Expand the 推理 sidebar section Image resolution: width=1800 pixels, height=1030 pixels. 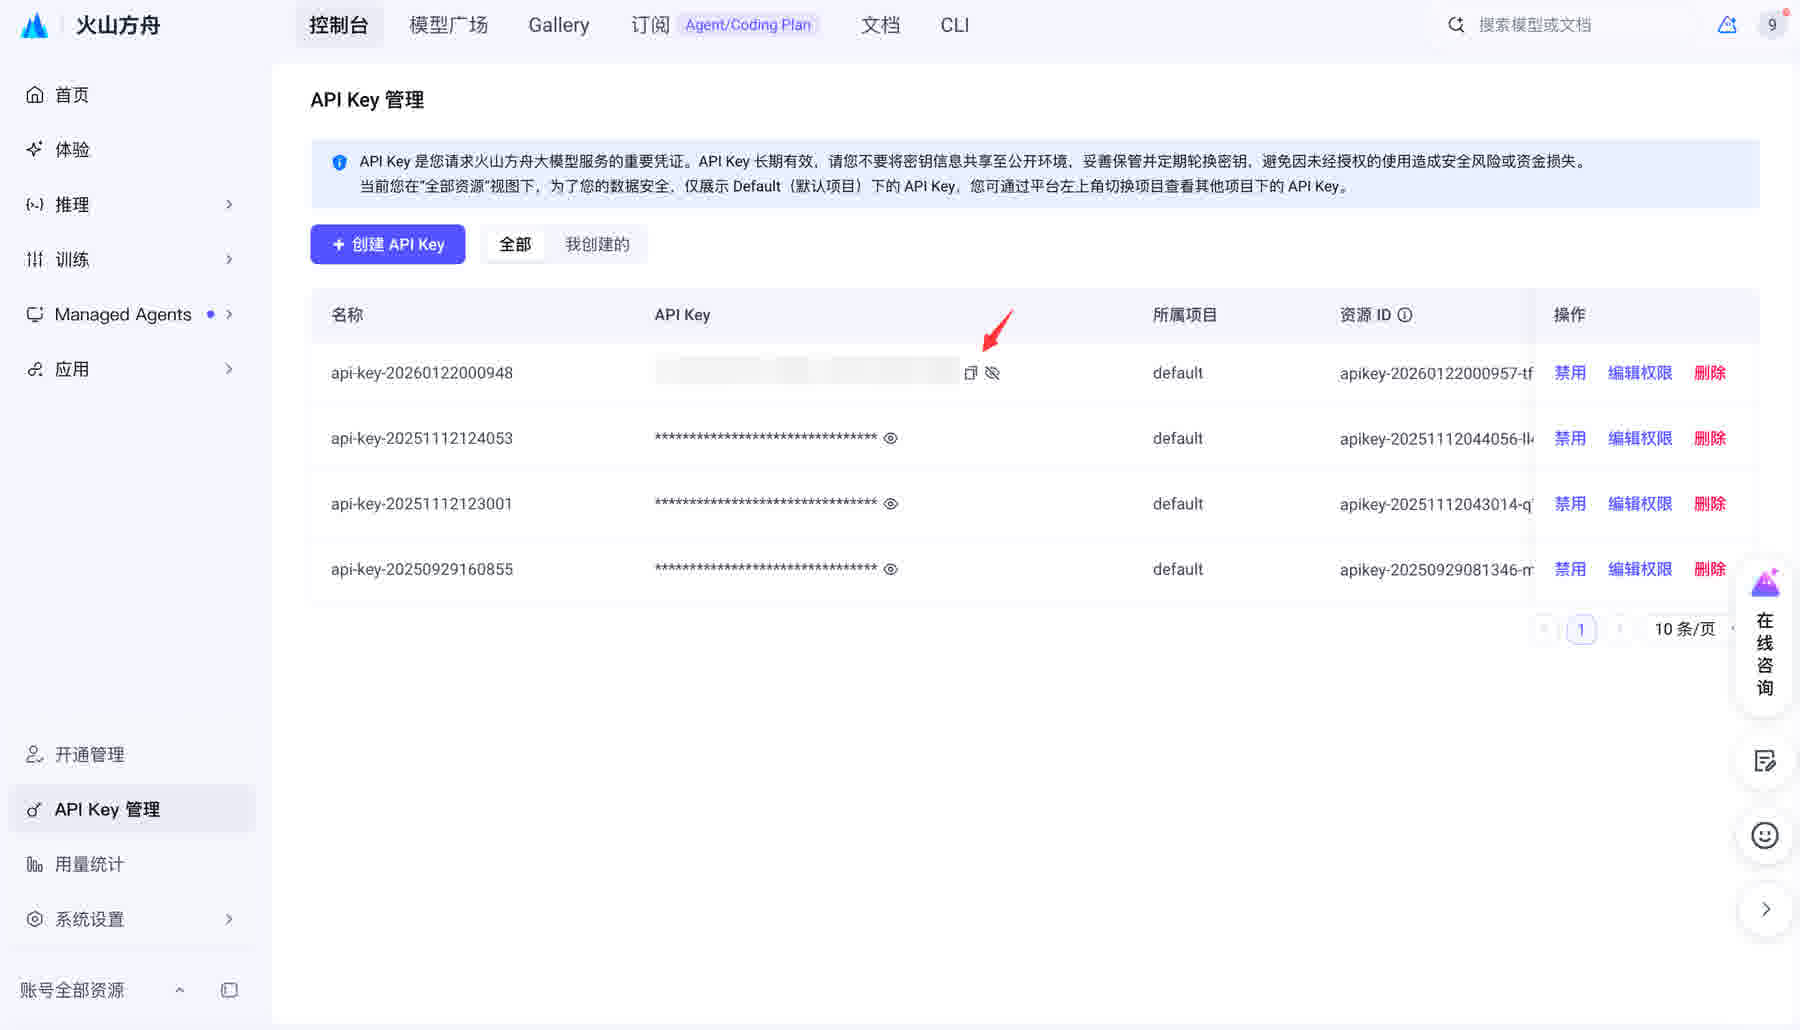132,205
